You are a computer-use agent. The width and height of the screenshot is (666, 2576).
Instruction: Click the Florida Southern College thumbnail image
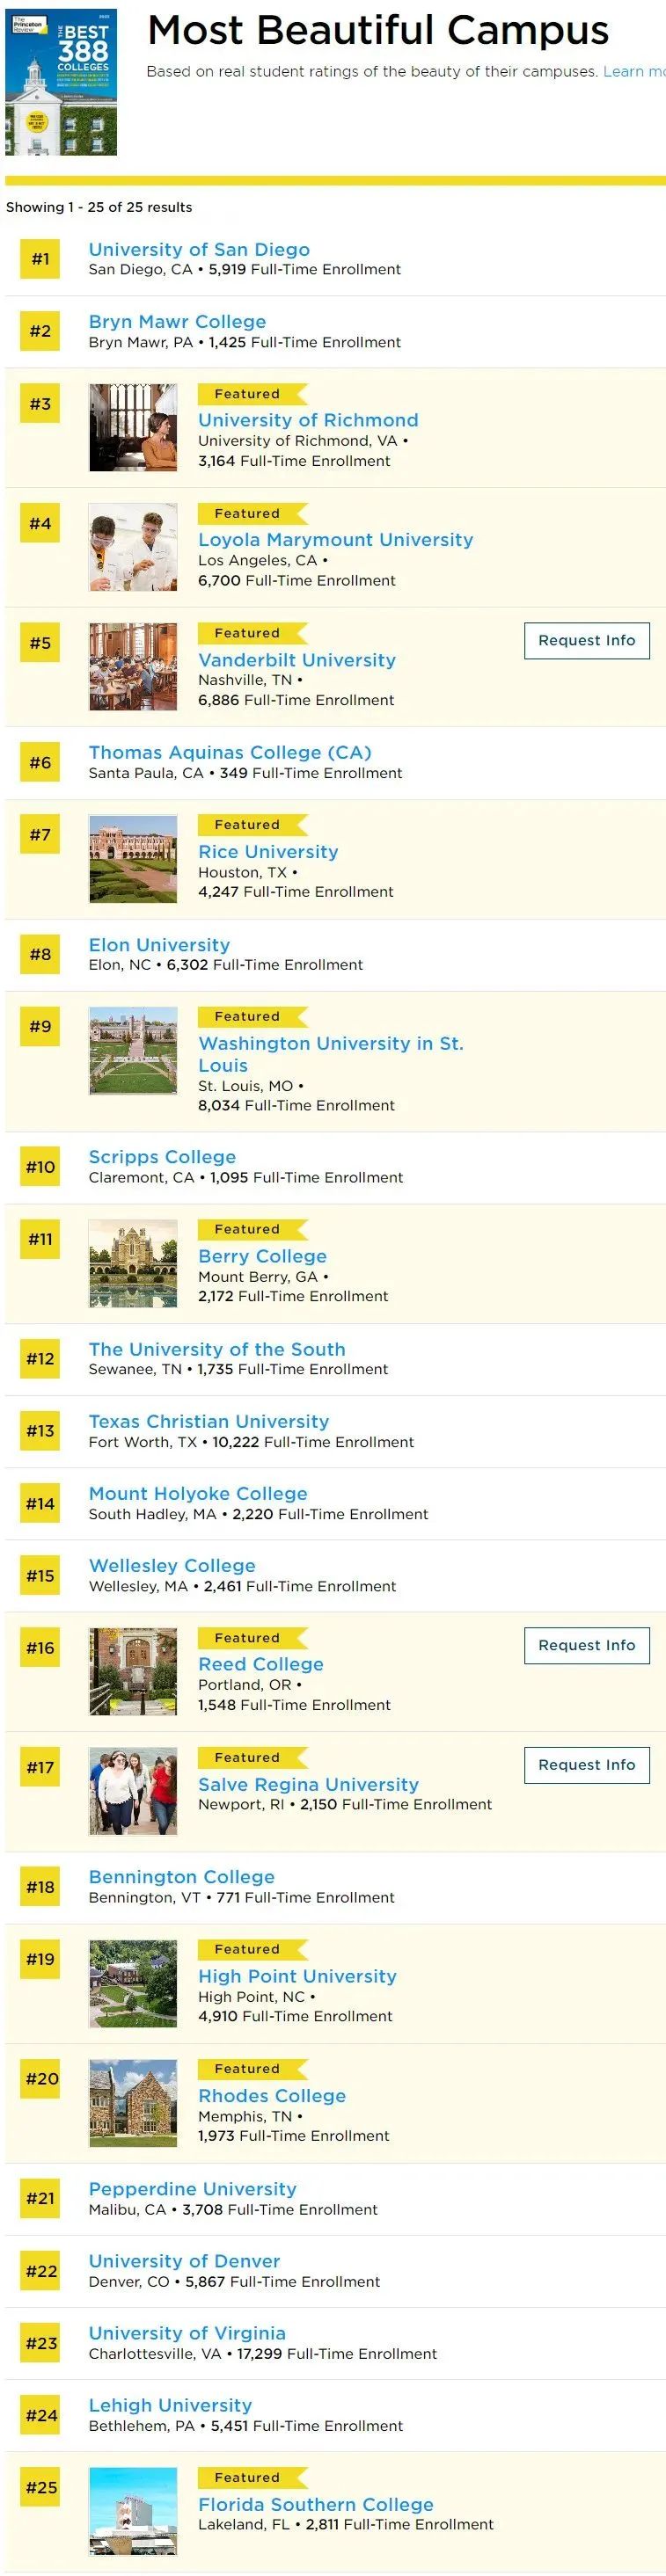tap(133, 2511)
